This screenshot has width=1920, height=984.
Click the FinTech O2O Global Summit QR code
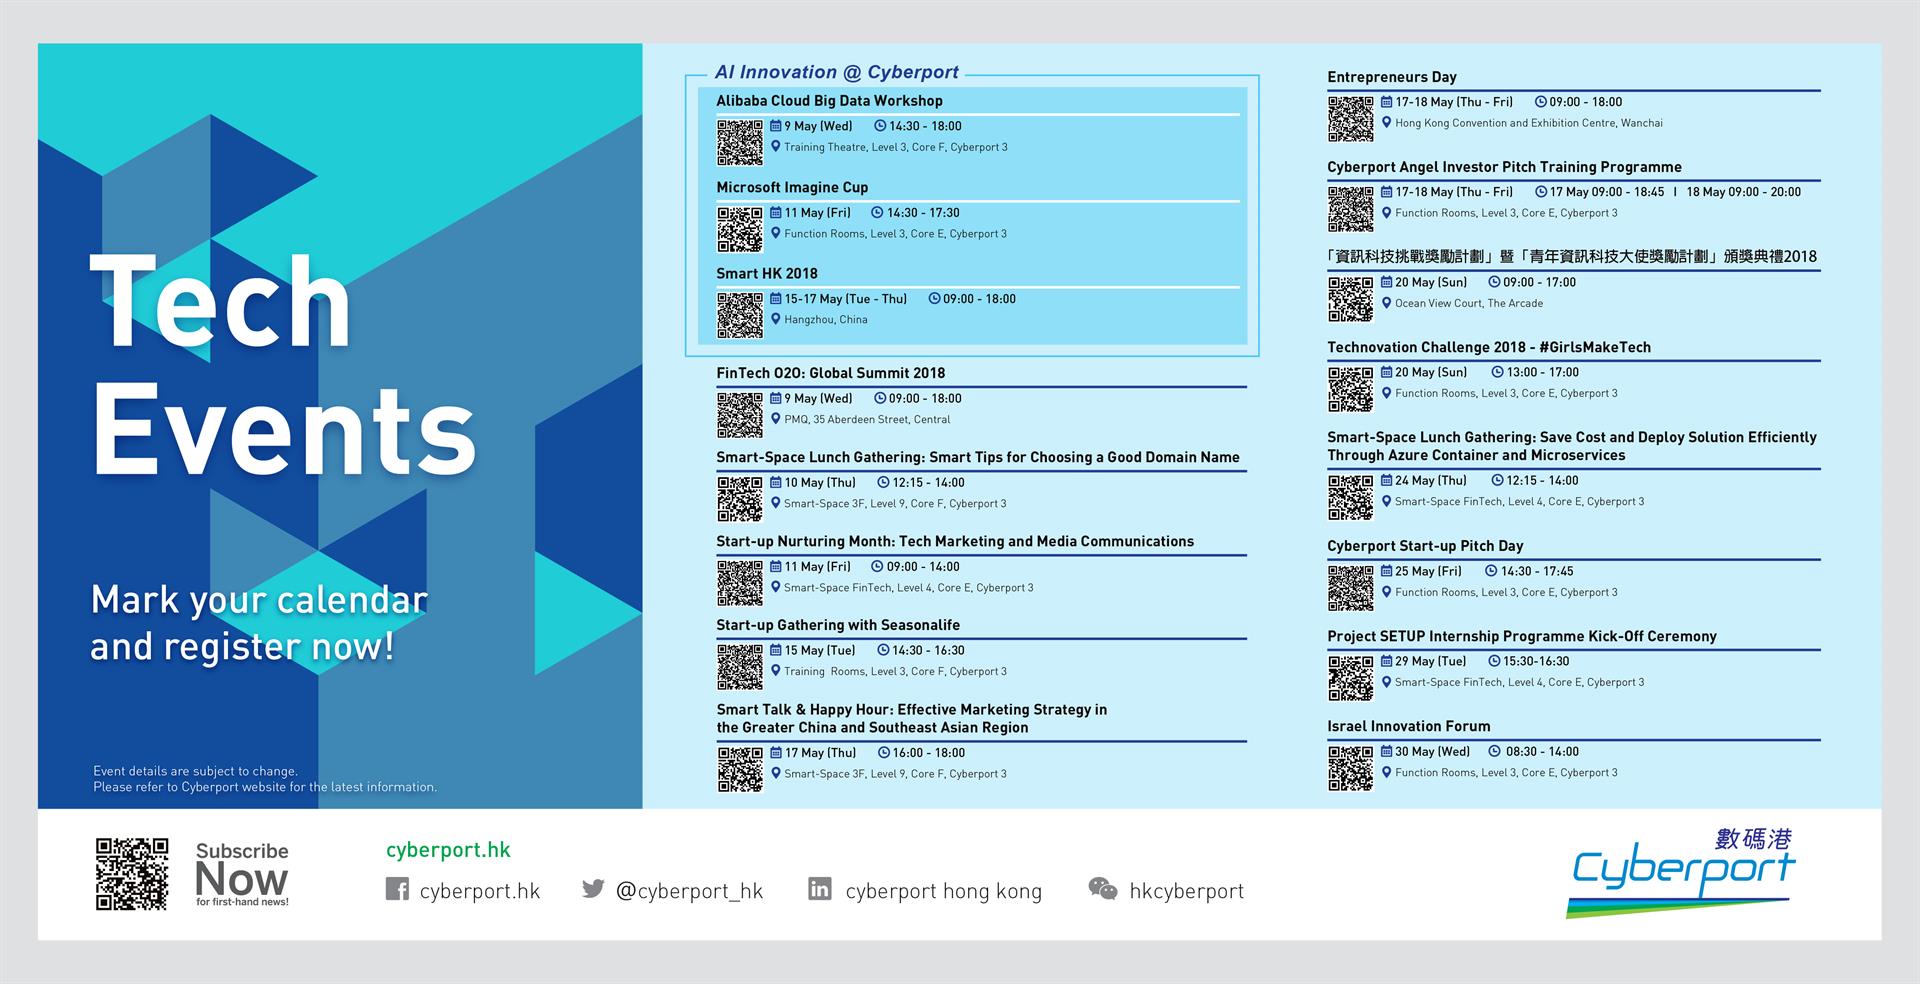point(740,414)
